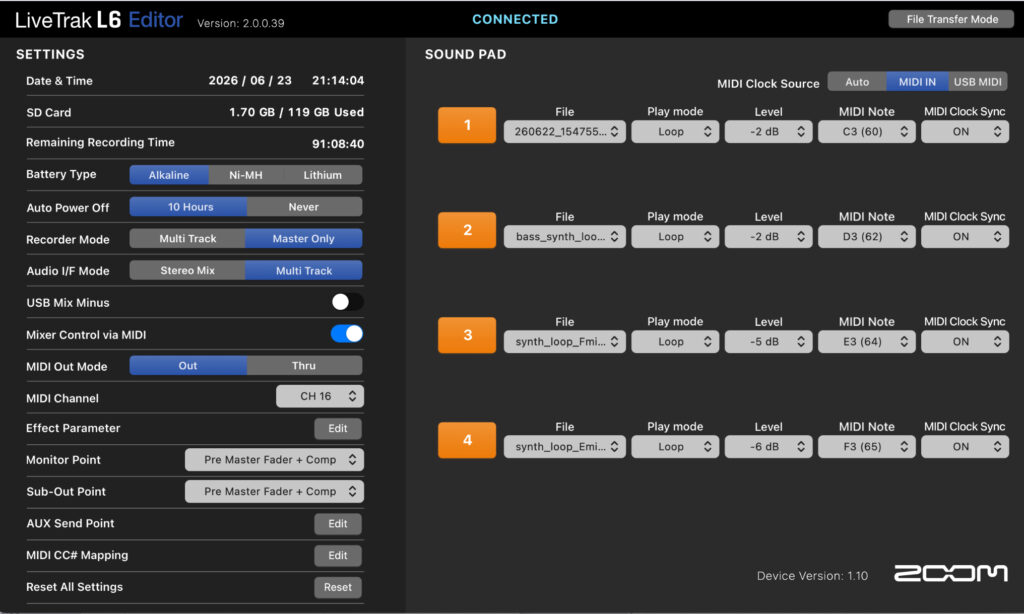Choose Multi Track Recorder Mode
Screen dimensions: 1024x614
point(187,238)
